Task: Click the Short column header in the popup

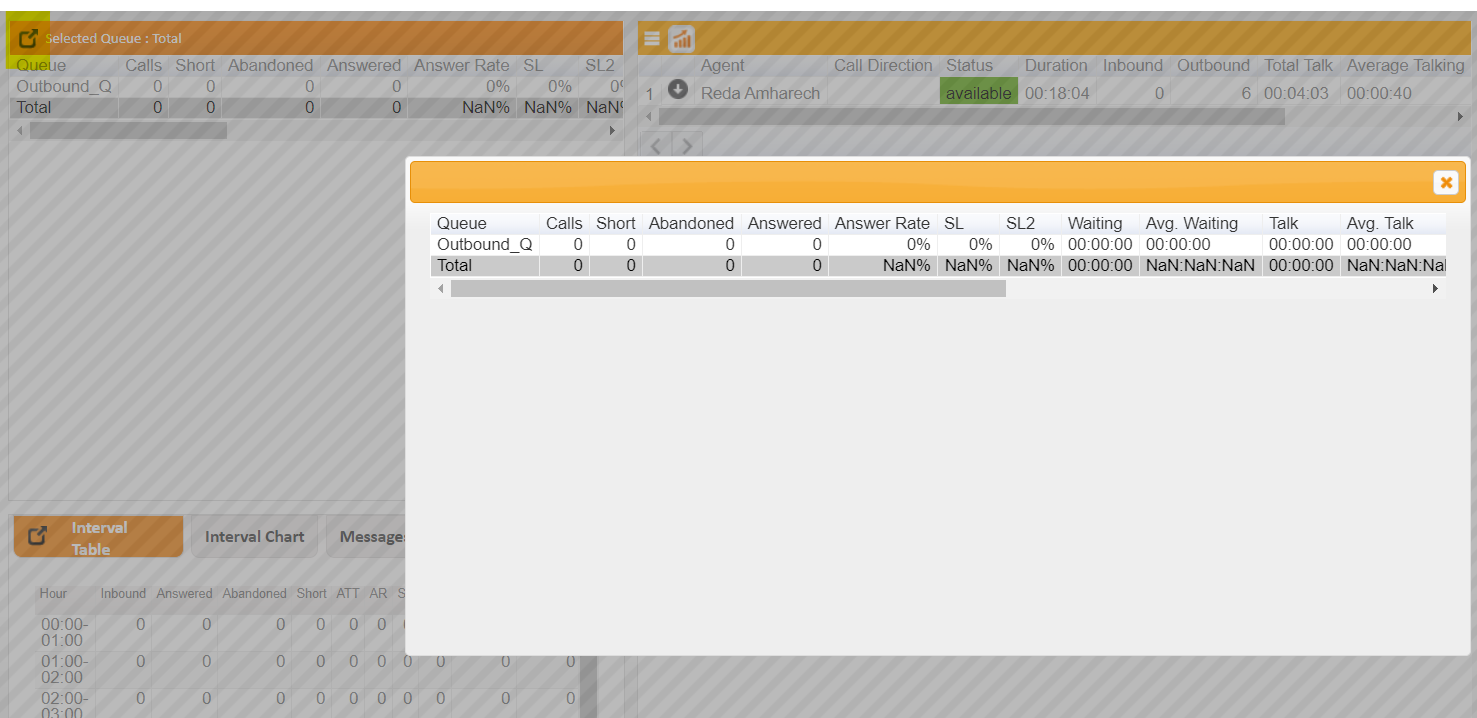Action: pyautogui.click(x=616, y=223)
